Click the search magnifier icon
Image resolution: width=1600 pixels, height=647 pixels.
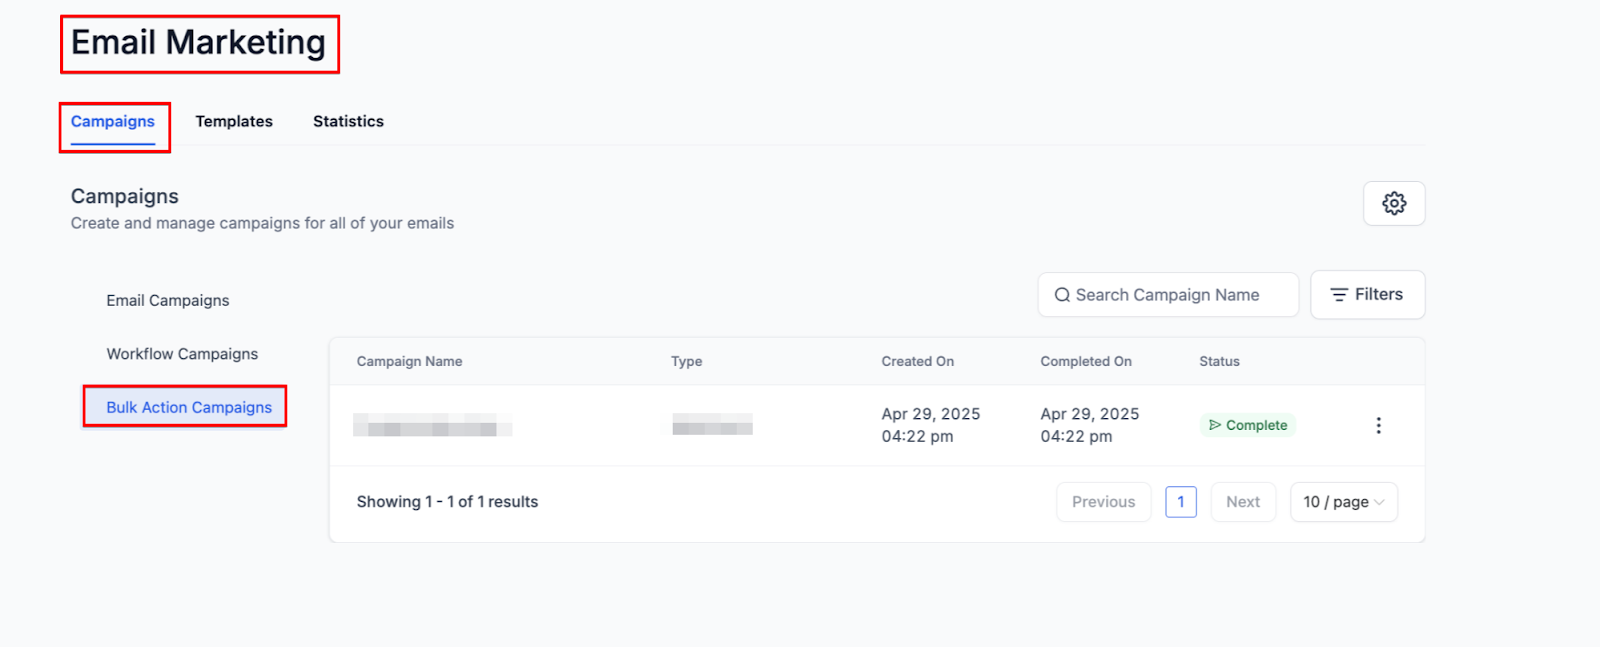1062,295
